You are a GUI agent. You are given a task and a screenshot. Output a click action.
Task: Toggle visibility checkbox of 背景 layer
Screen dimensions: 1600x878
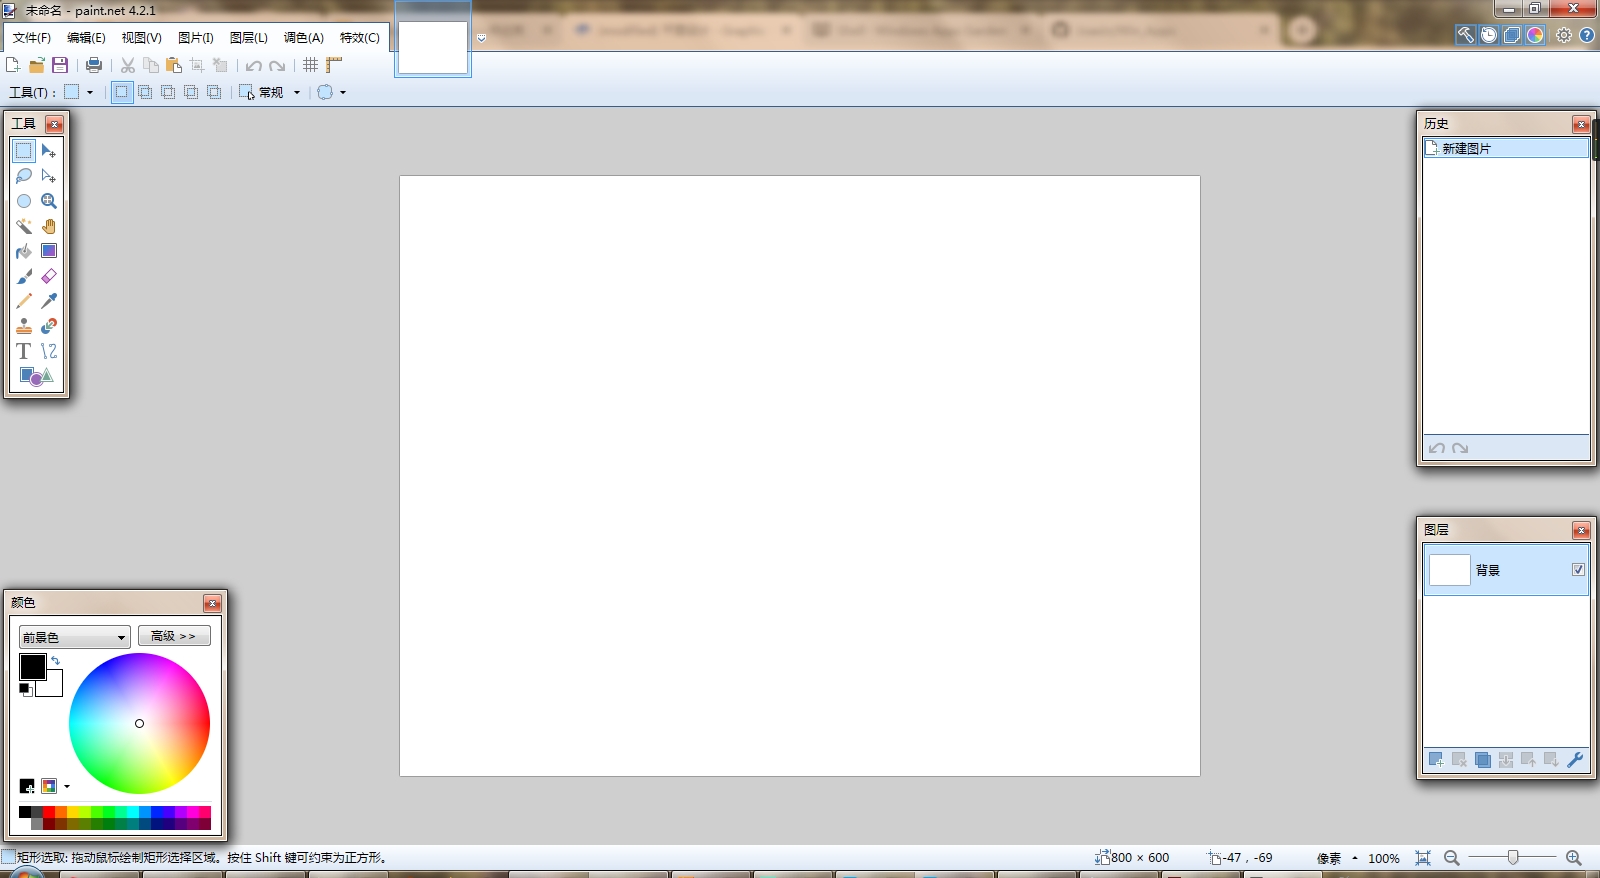click(x=1578, y=570)
